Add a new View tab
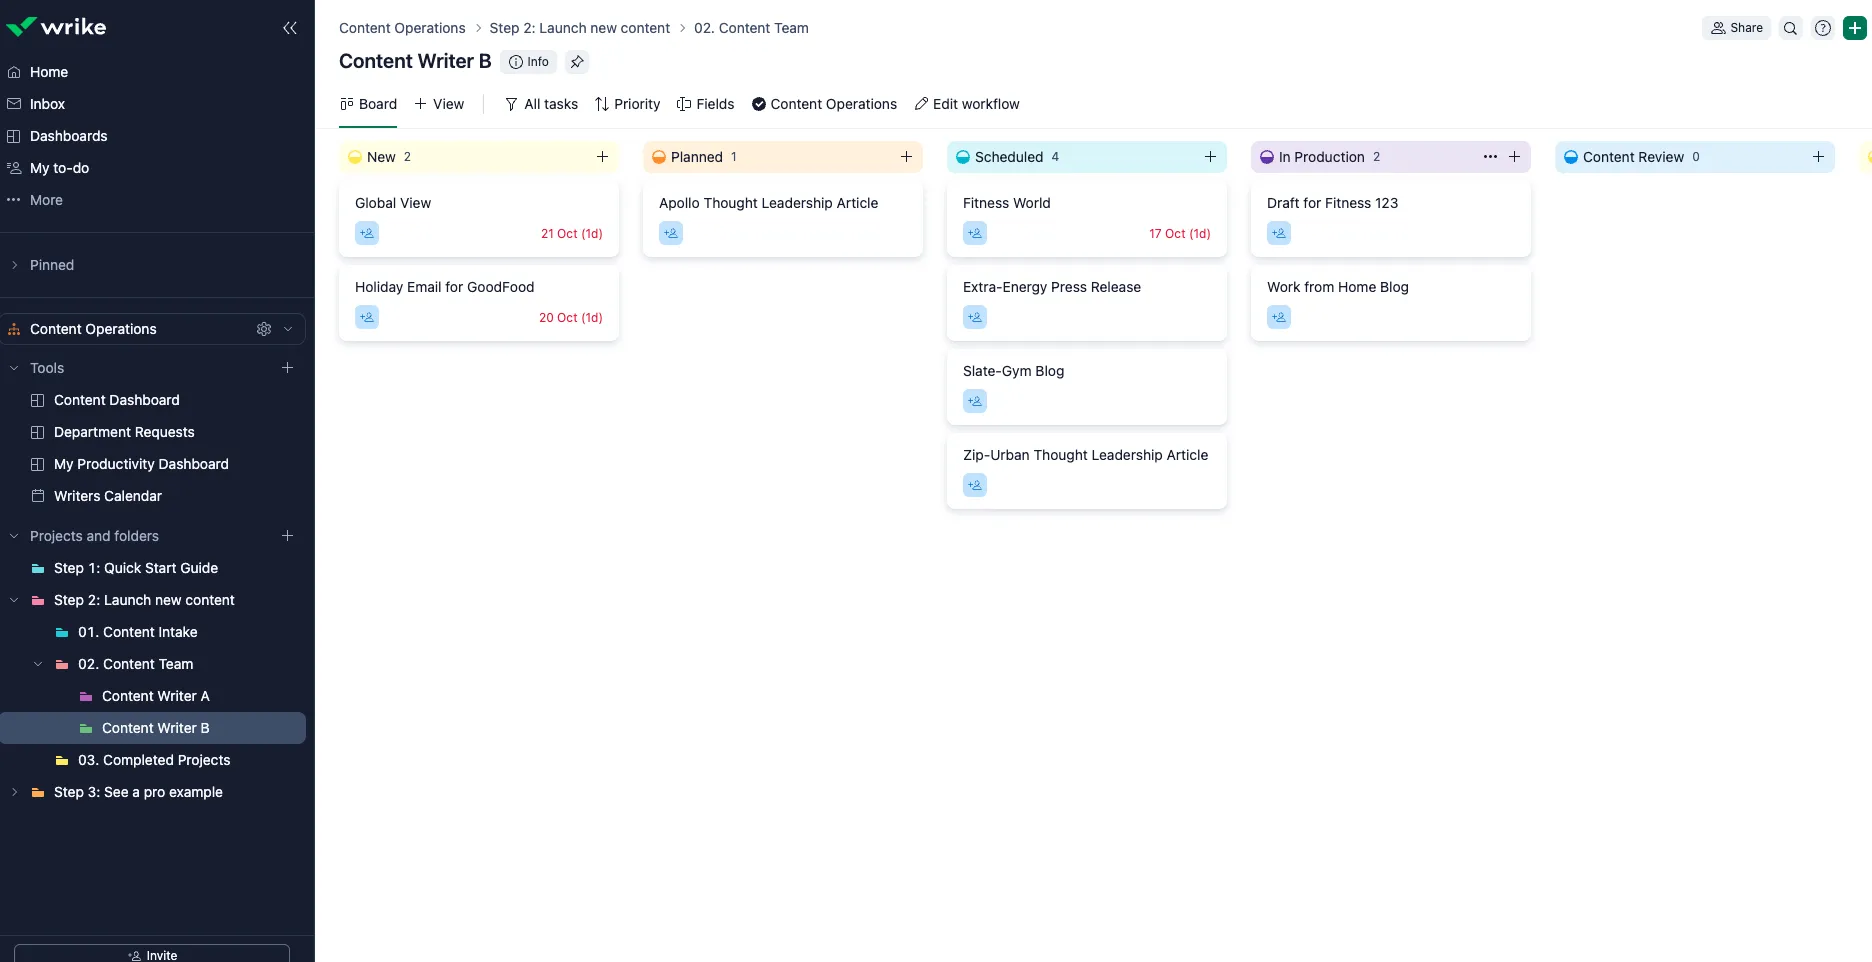Viewport: 1872px width, 962px height. [x=439, y=104]
